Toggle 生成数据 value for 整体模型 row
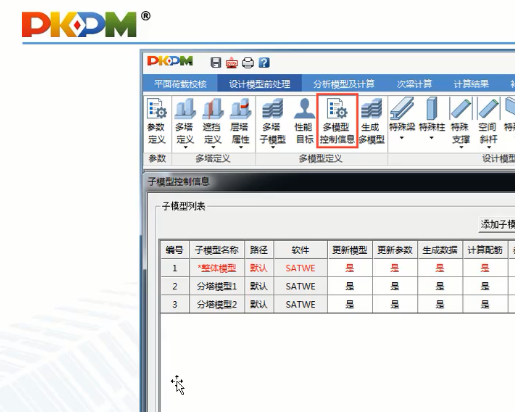This screenshot has width=515, height=412. 440,268
